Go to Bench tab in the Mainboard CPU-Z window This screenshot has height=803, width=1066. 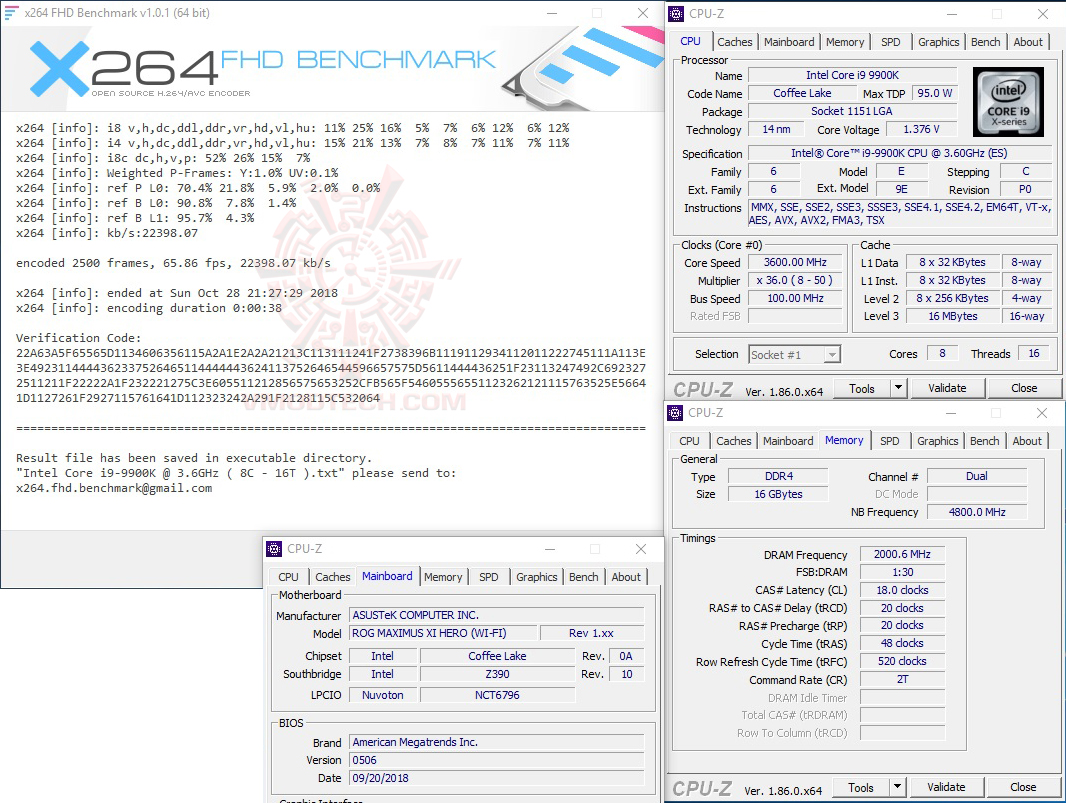point(583,577)
